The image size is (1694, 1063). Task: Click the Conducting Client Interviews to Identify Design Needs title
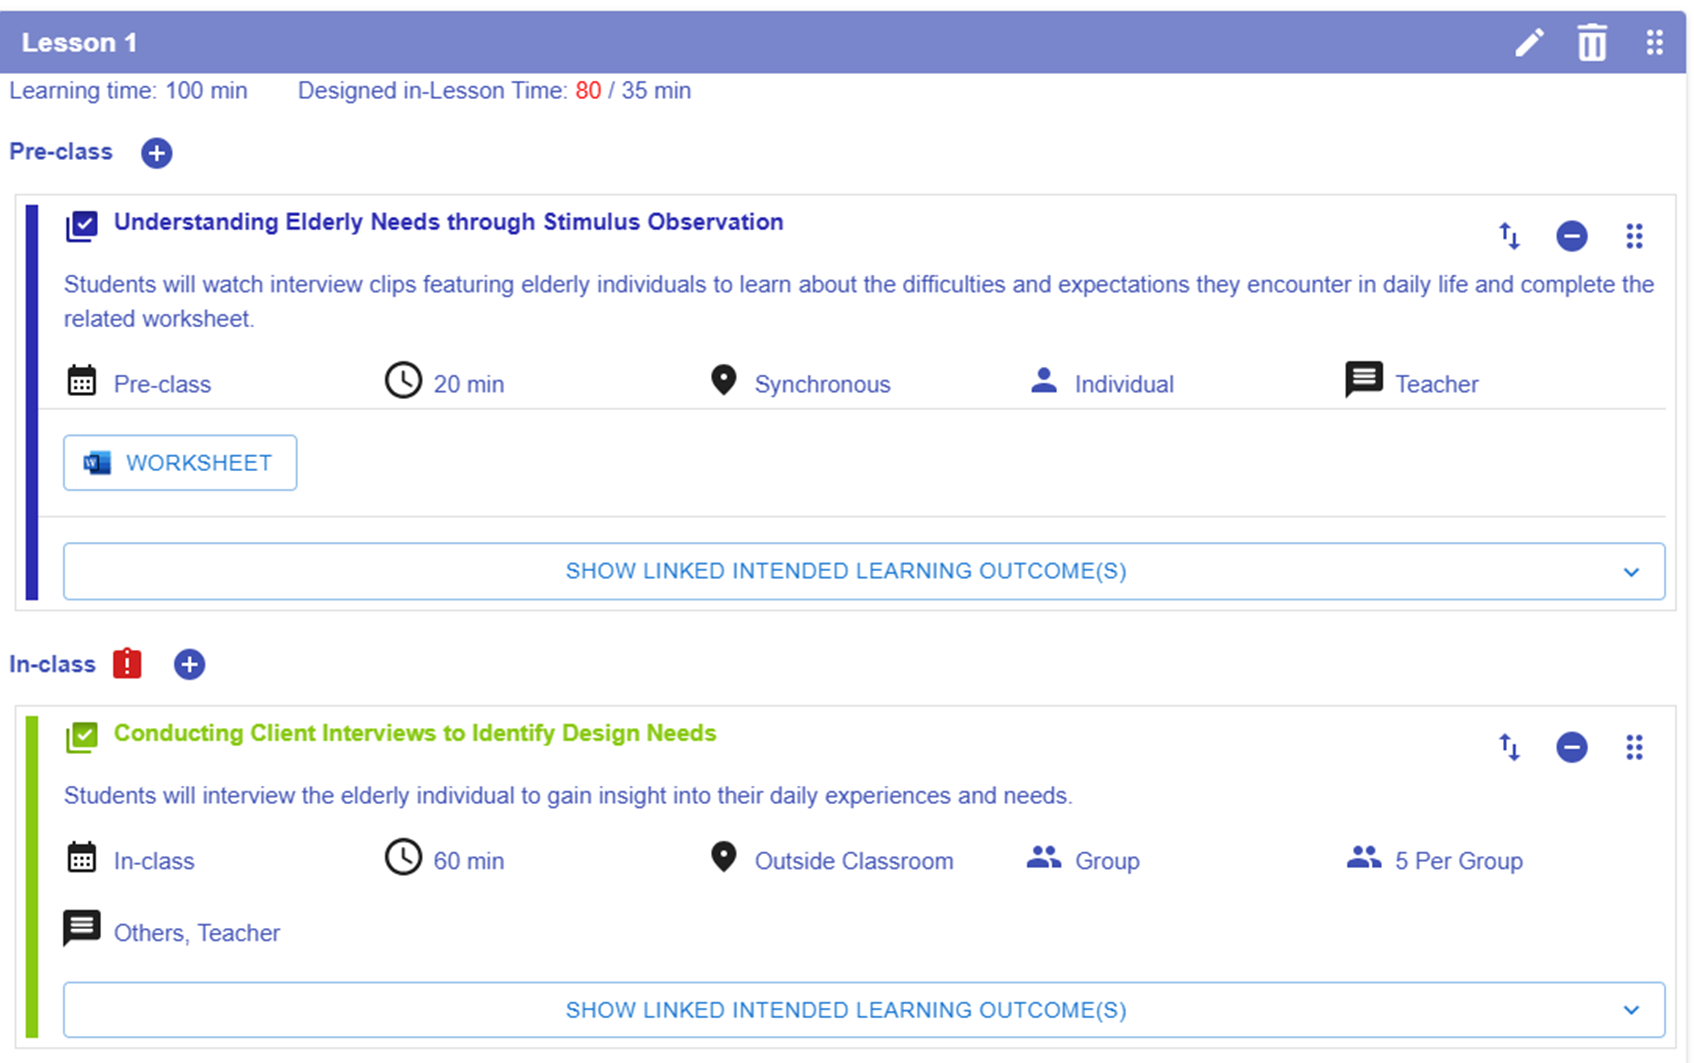[415, 733]
